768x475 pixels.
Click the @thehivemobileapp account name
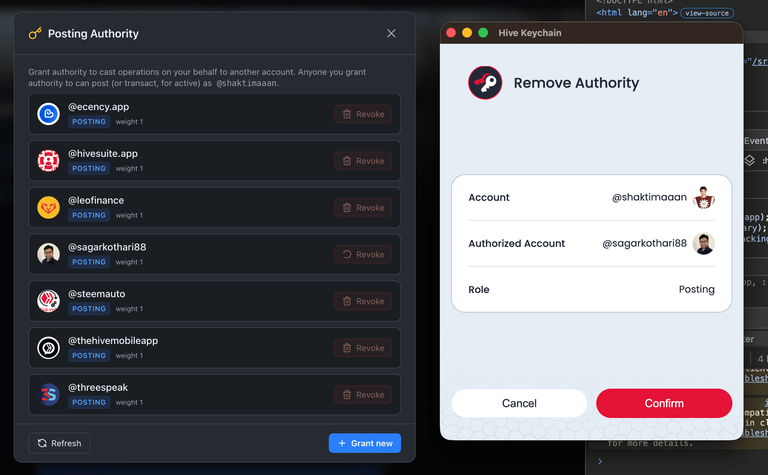point(113,341)
